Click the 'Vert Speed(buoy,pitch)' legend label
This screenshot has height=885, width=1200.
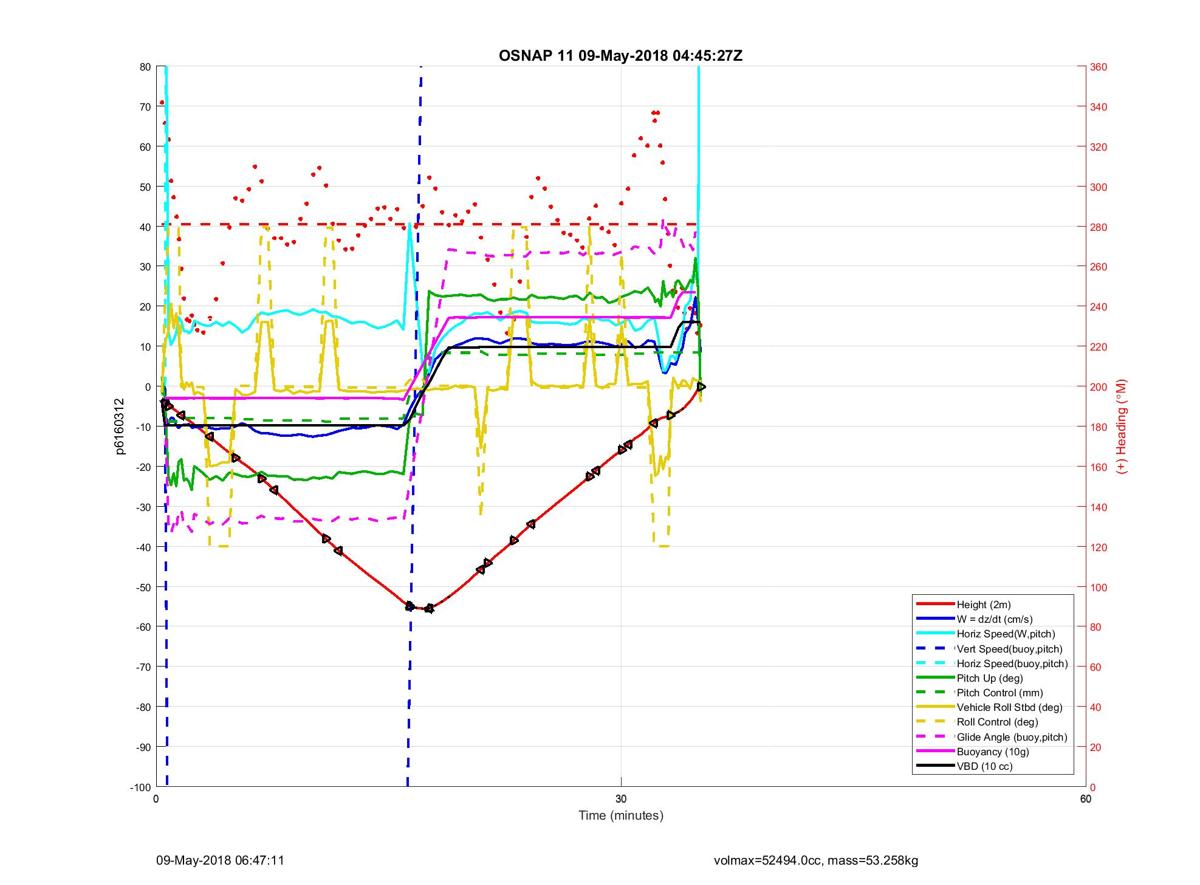[1012, 648]
